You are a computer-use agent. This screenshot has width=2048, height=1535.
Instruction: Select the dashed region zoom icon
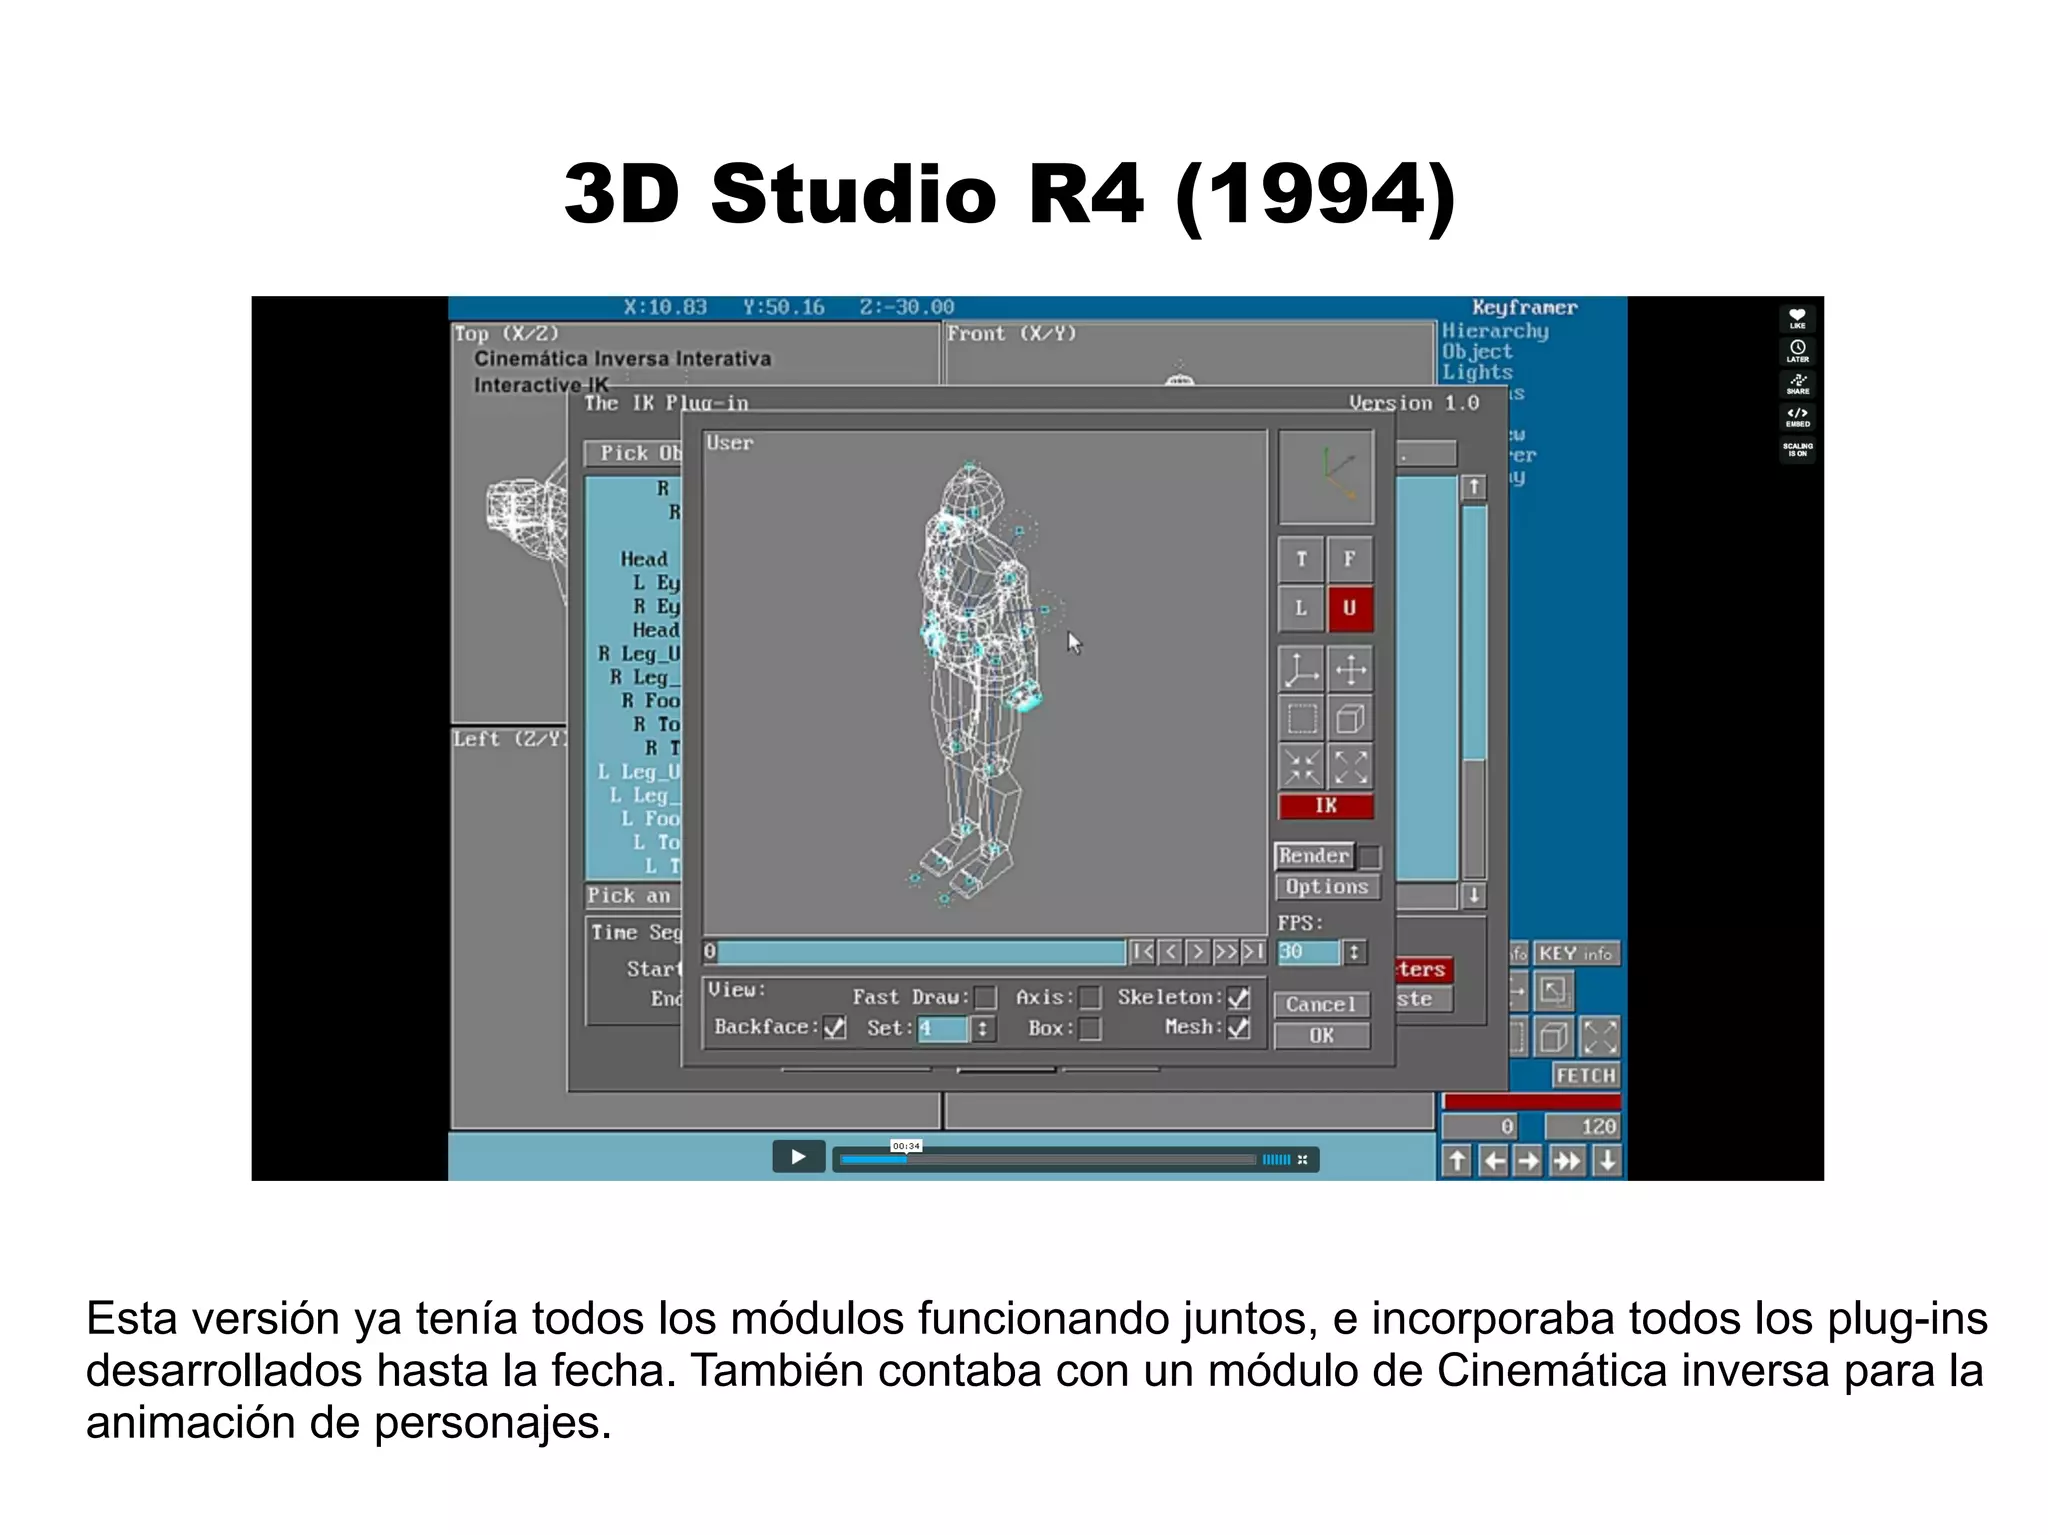click(x=1301, y=718)
